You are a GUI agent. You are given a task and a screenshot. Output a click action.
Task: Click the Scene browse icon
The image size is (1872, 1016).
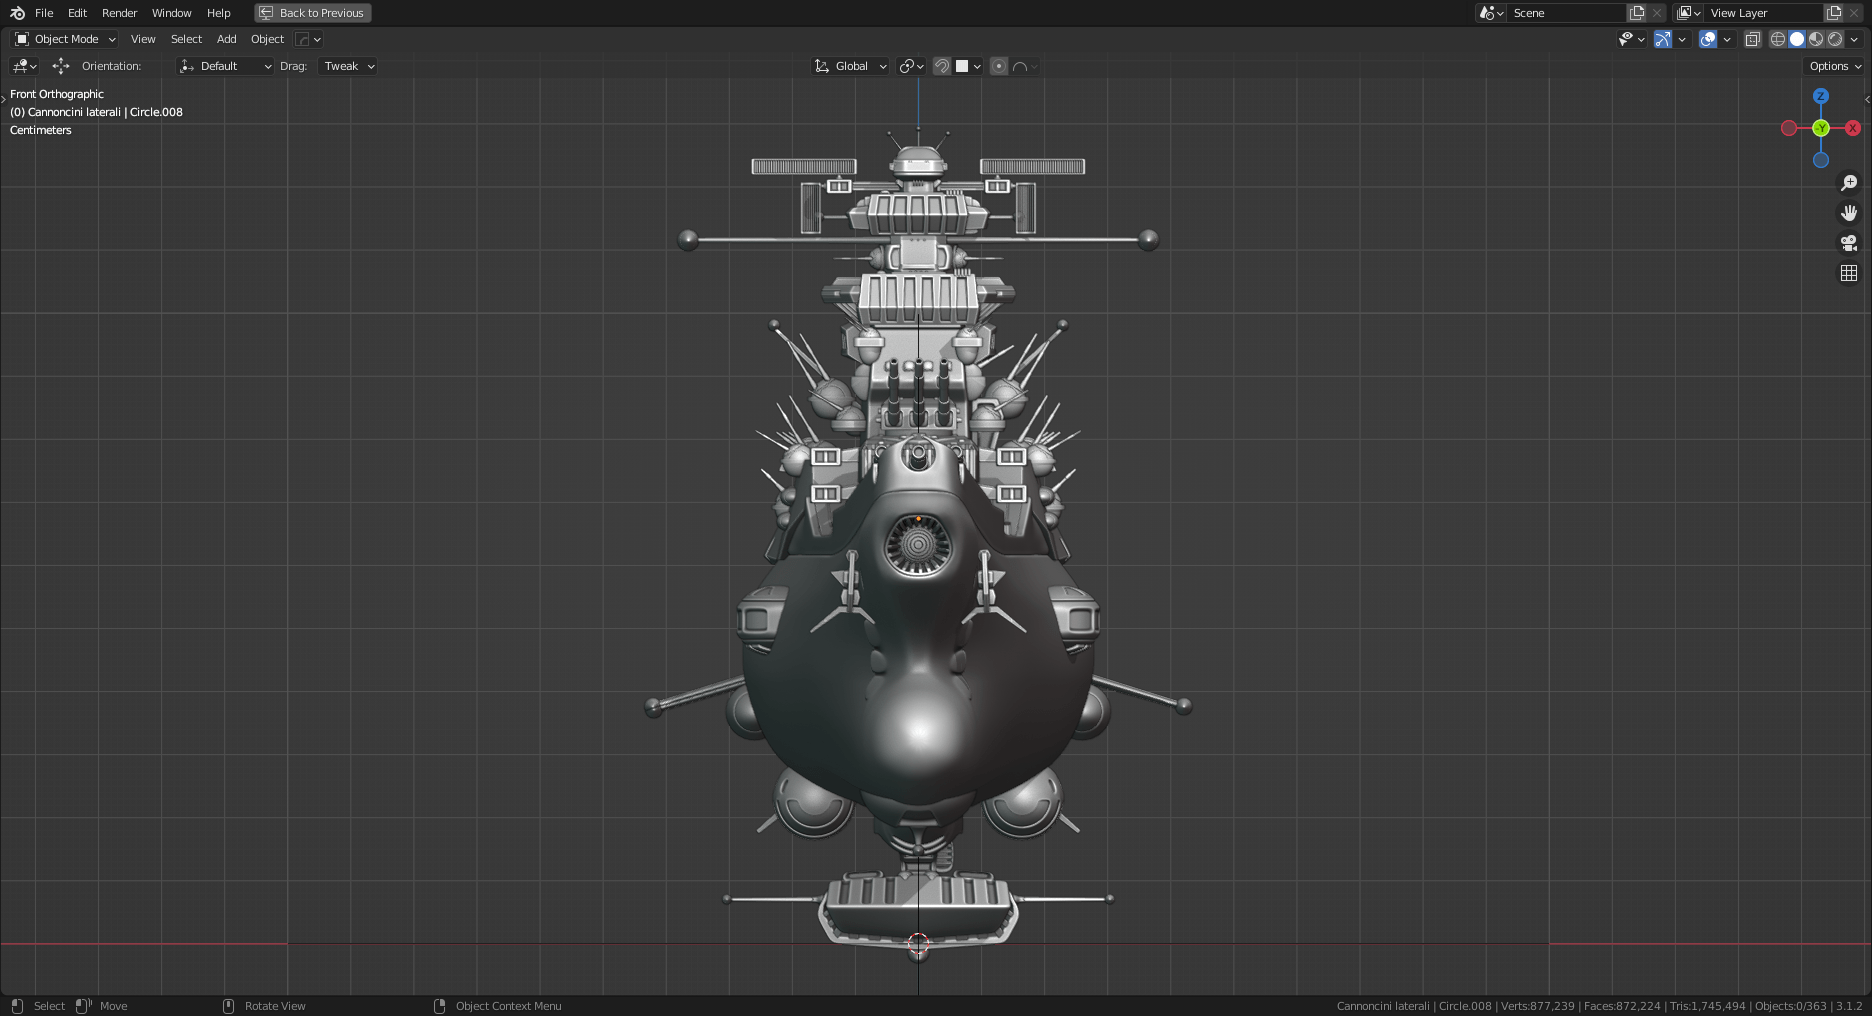pos(1488,13)
